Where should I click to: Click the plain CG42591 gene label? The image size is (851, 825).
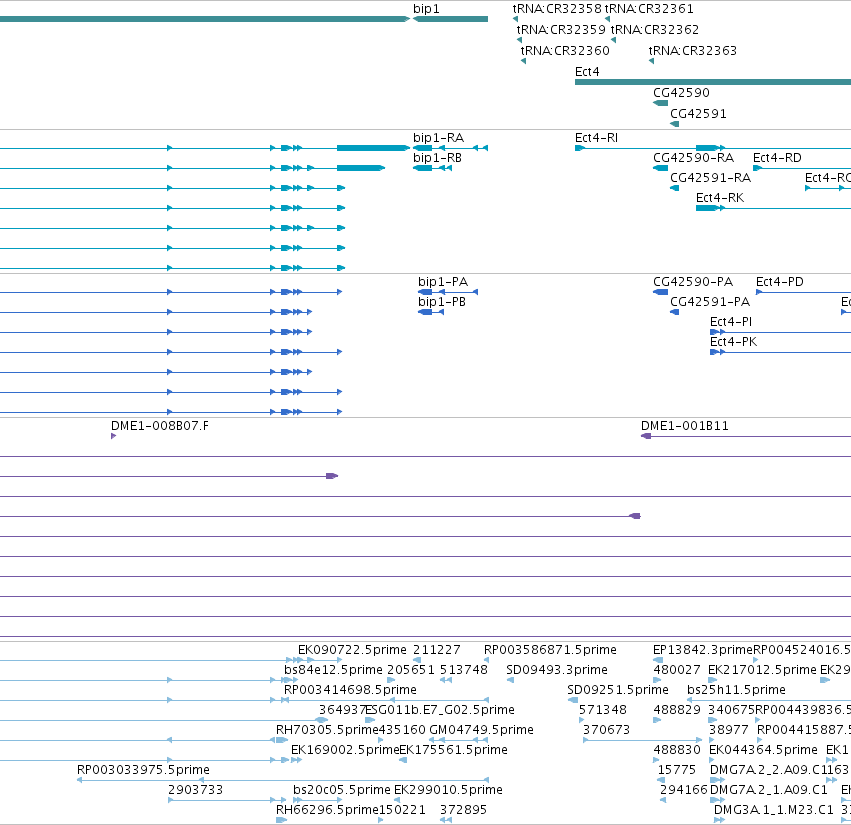(698, 114)
